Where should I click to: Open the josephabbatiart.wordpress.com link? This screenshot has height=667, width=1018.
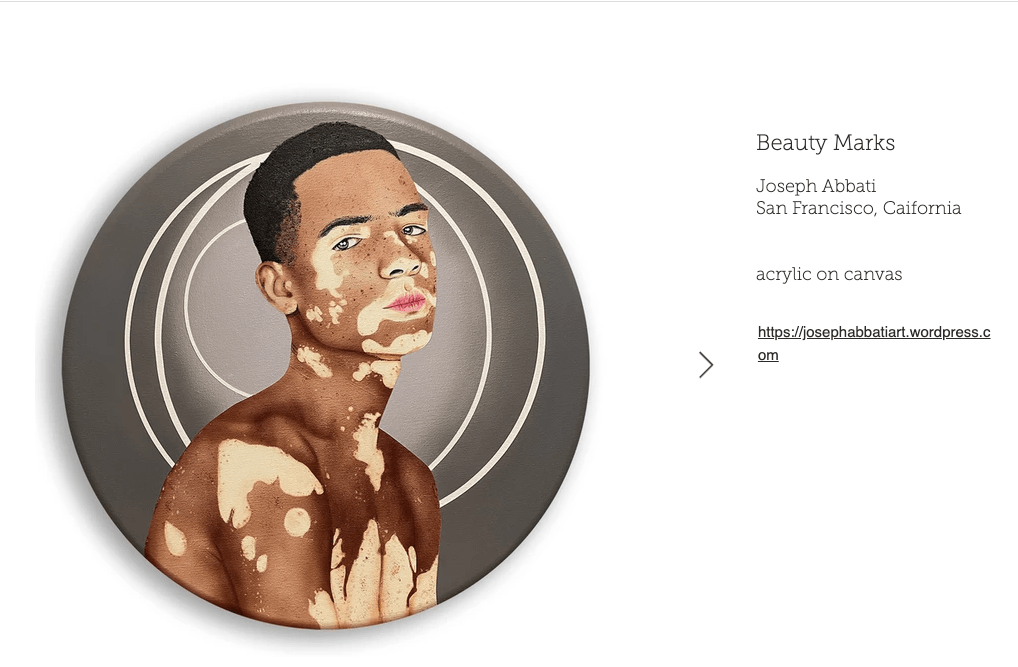[873, 332]
